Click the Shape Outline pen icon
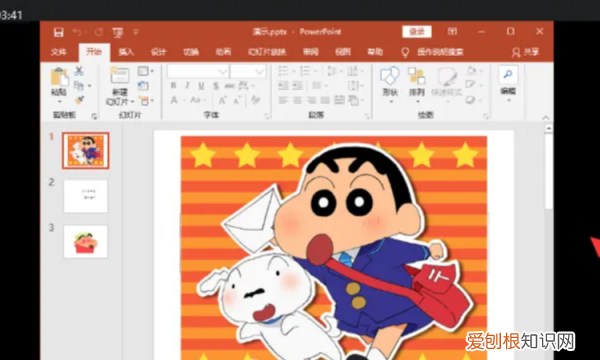Viewport: 600px width, 360px height. click(x=470, y=85)
